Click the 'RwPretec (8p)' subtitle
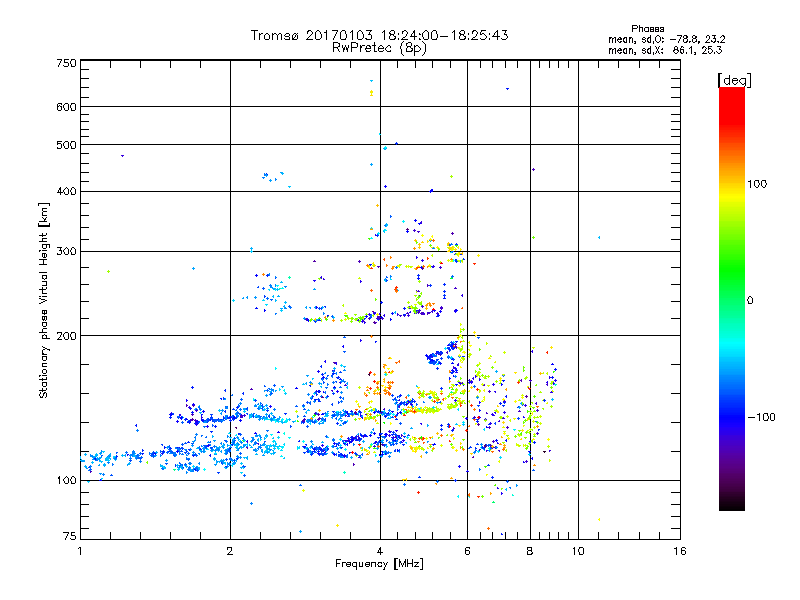Viewport: 800px width, 600px height. 379,48
